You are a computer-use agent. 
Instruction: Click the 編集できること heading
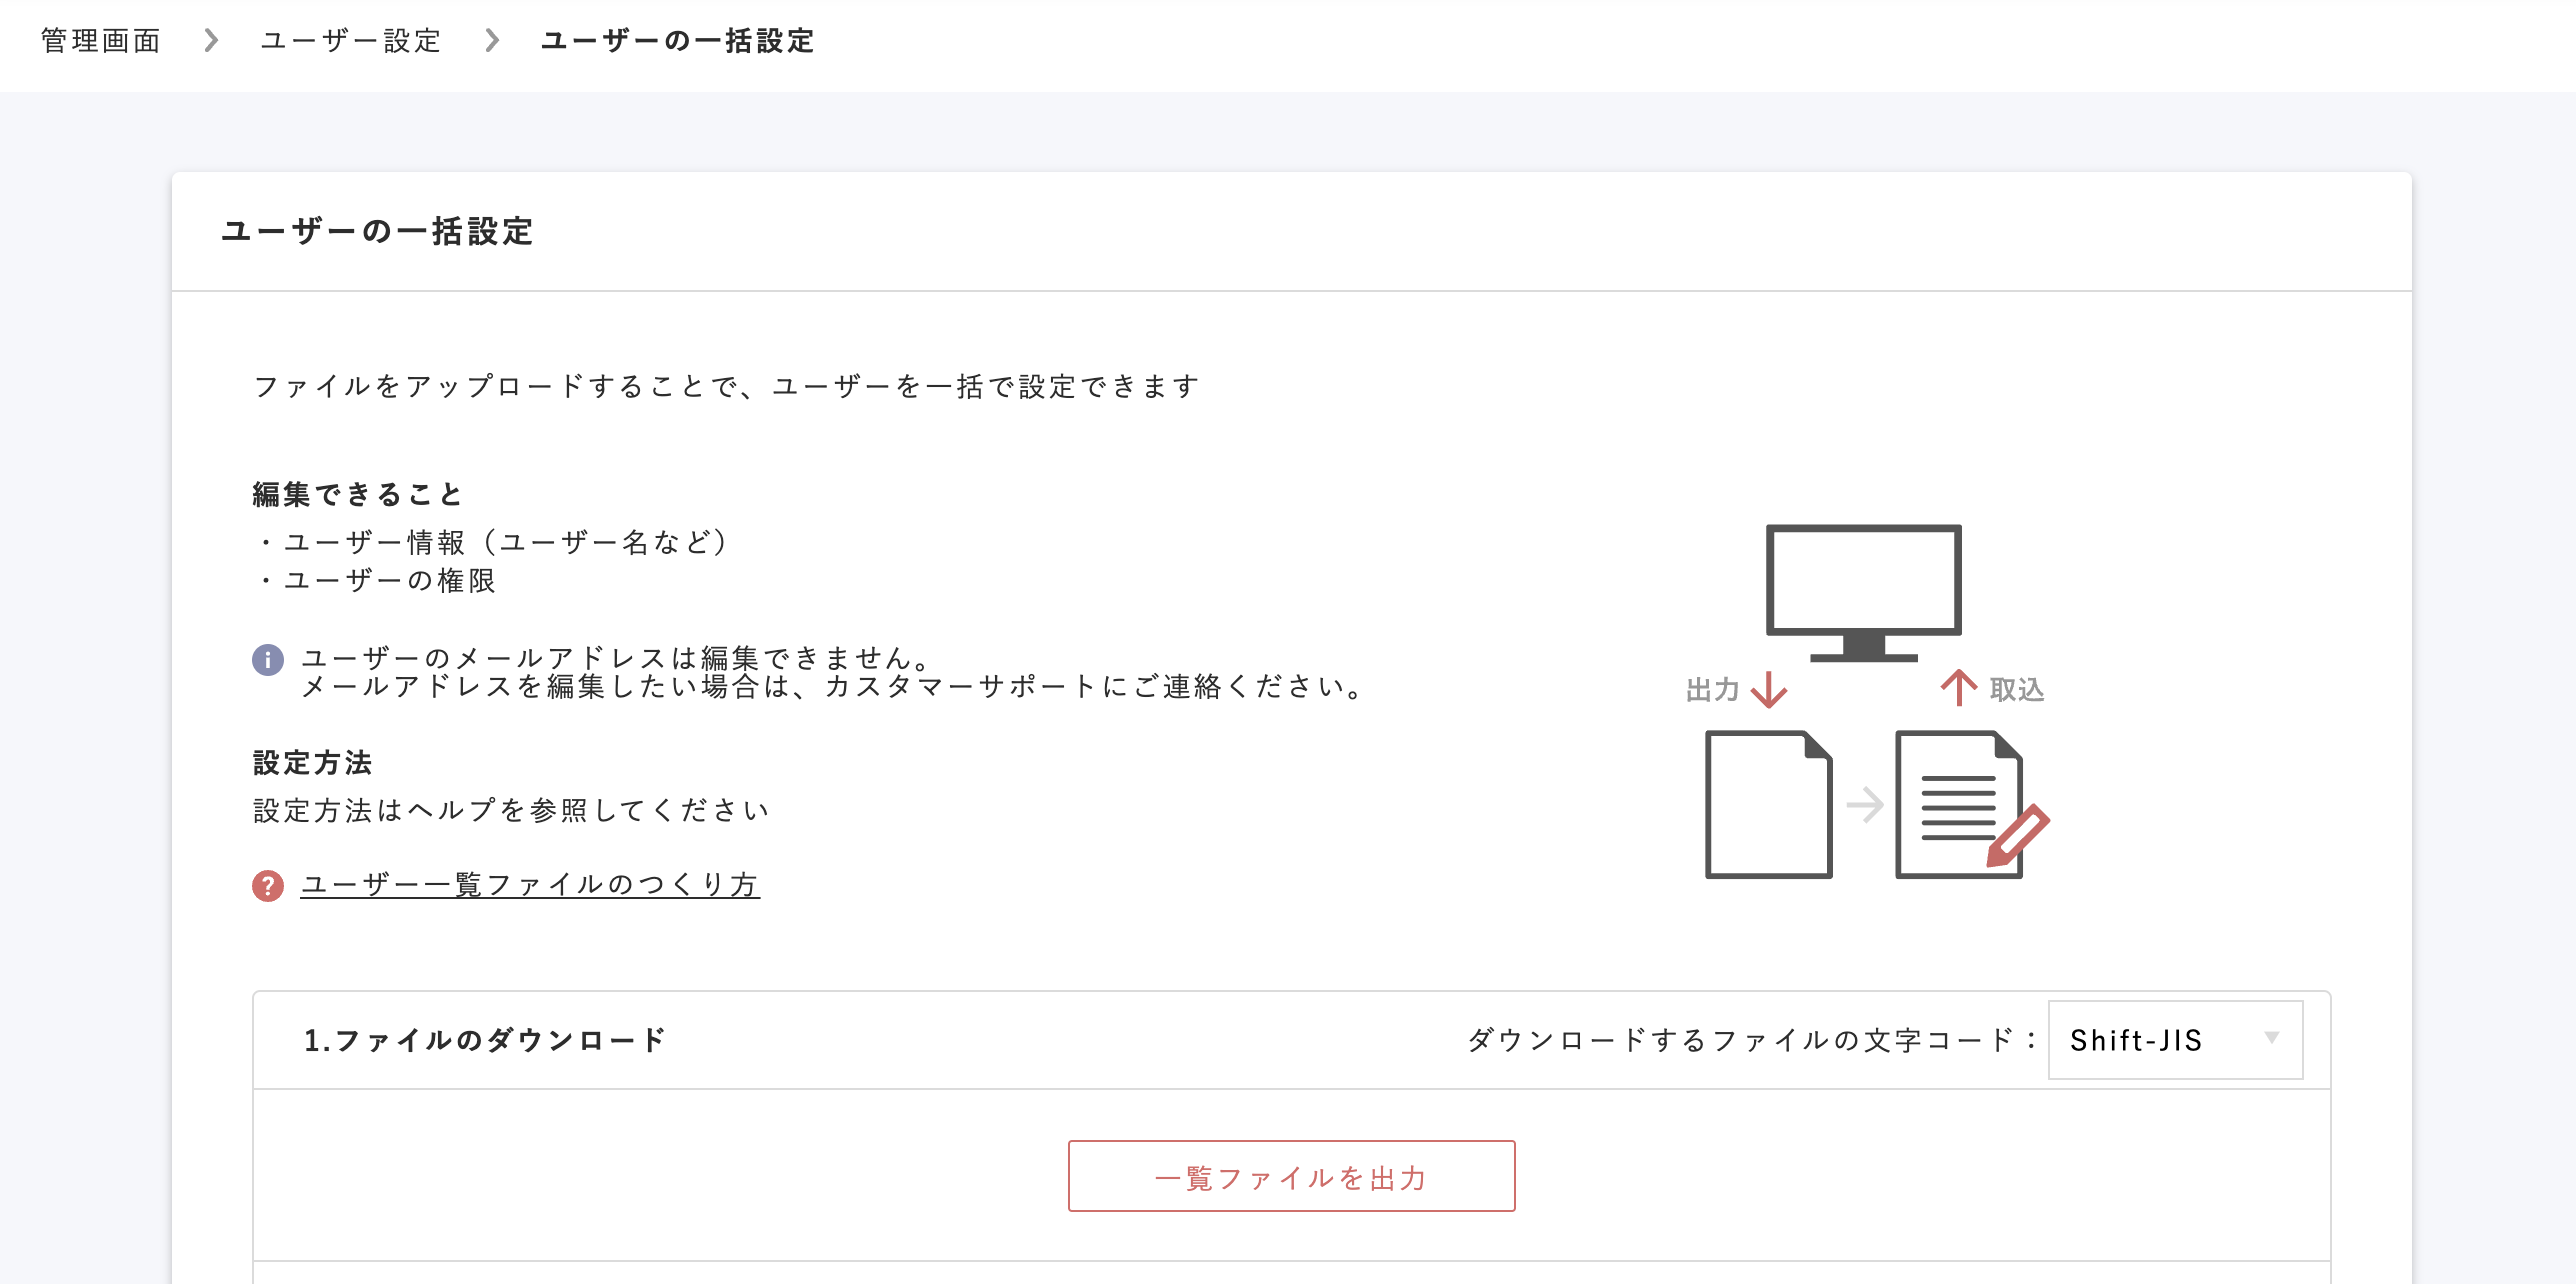click(358, 495)
